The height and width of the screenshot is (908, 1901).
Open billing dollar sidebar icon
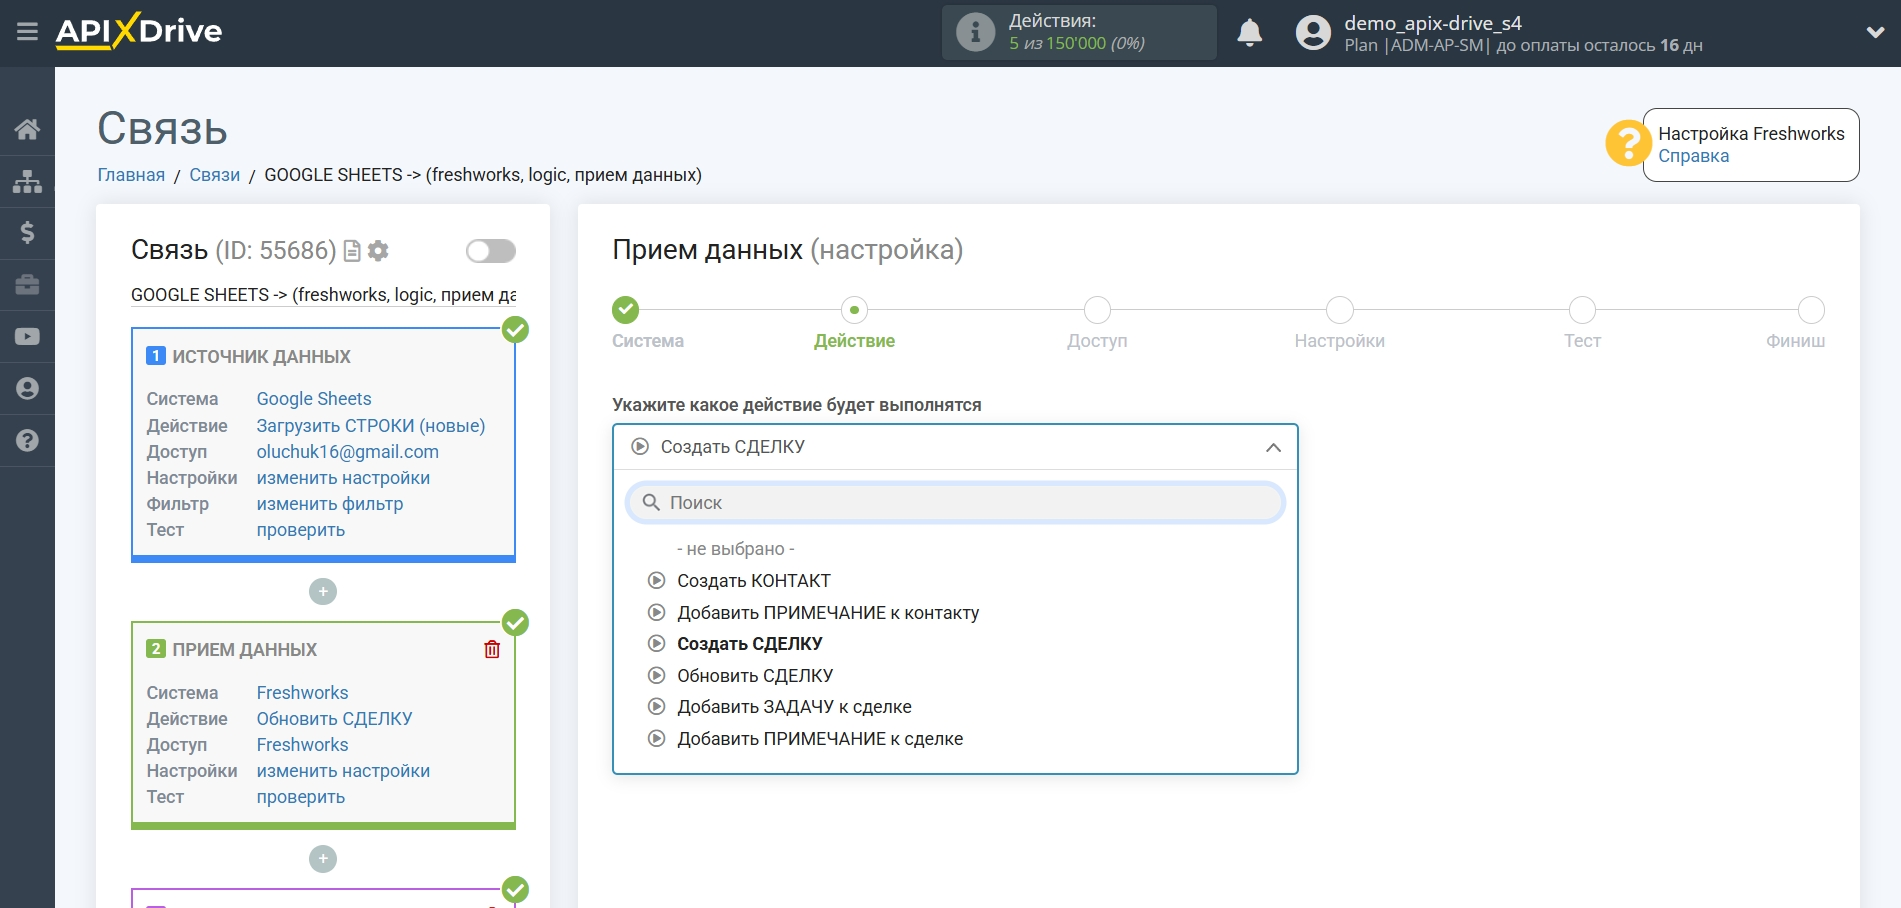(x=27, y=233)
